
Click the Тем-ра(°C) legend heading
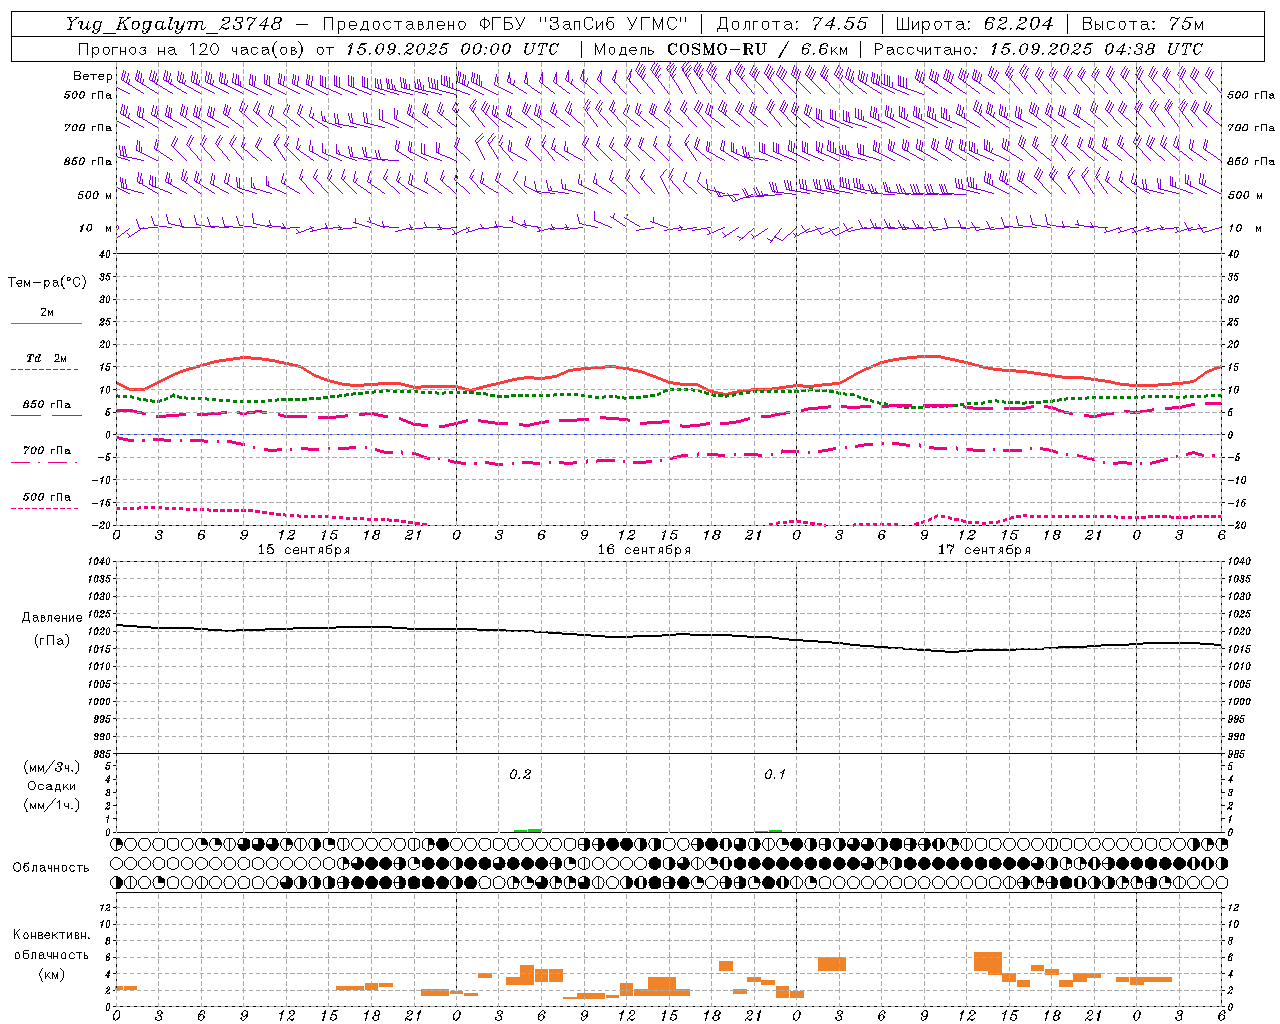coord(47,283)
